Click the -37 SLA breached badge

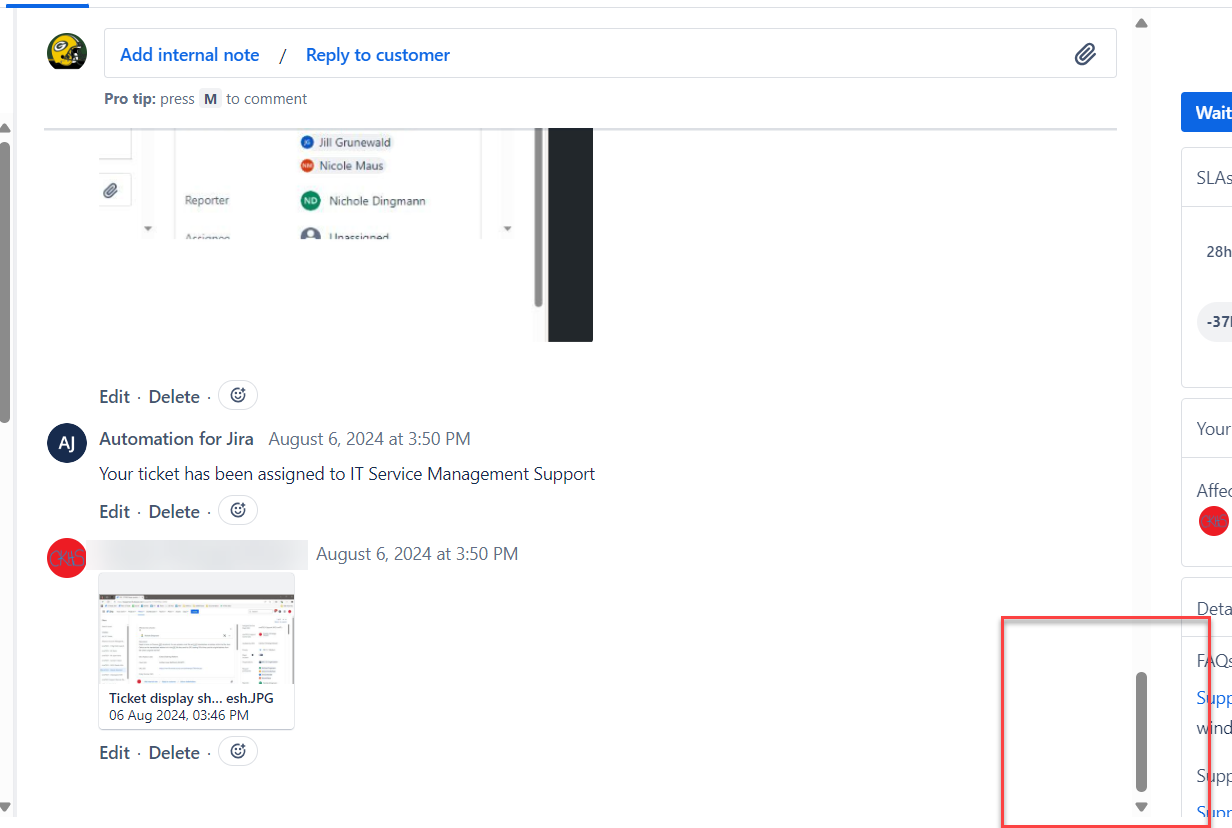pos(1215,322)
